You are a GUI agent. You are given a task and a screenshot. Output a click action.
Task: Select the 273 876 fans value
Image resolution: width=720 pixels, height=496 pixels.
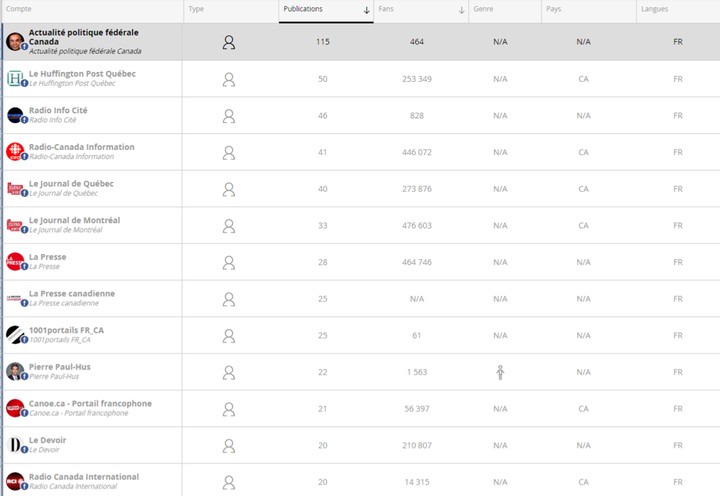coord(417,189)
